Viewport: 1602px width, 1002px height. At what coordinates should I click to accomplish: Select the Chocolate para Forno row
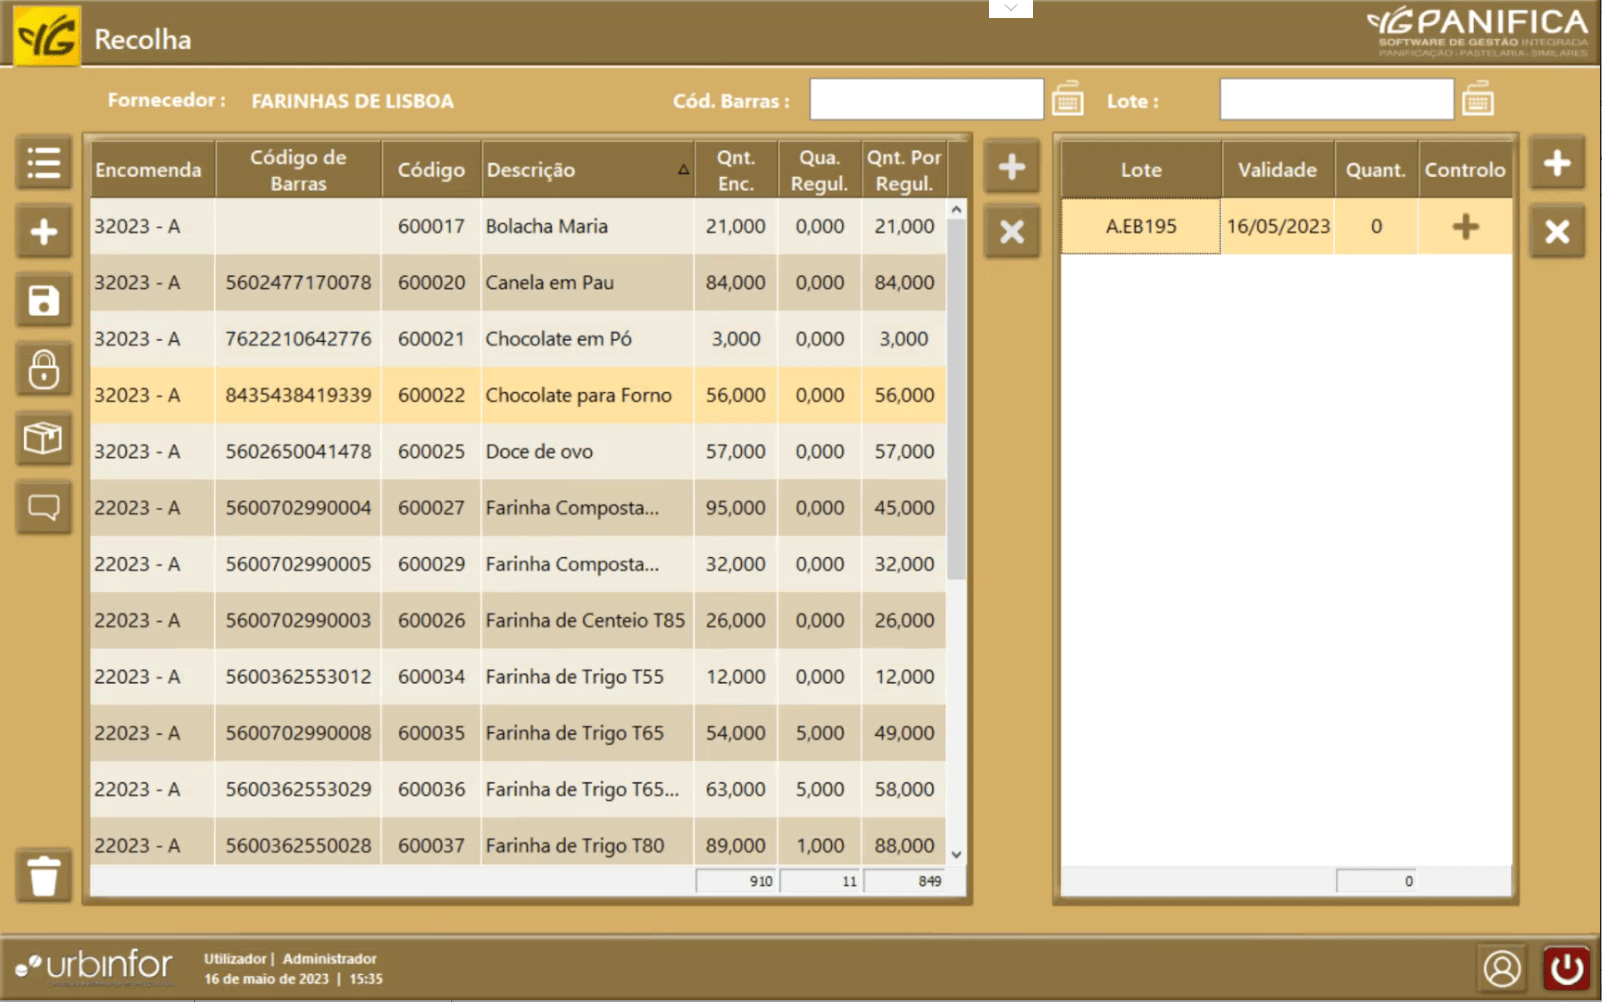tap(578, 395)
